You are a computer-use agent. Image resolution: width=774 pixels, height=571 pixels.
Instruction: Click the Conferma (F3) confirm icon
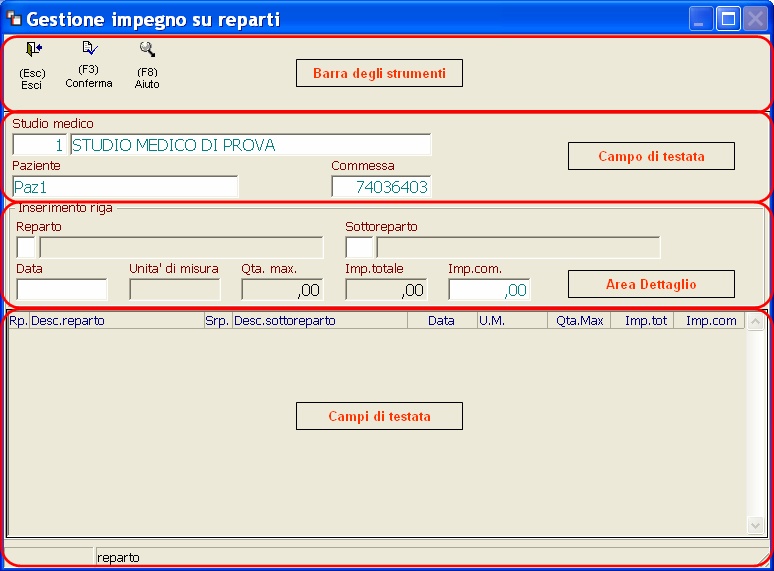89,48
